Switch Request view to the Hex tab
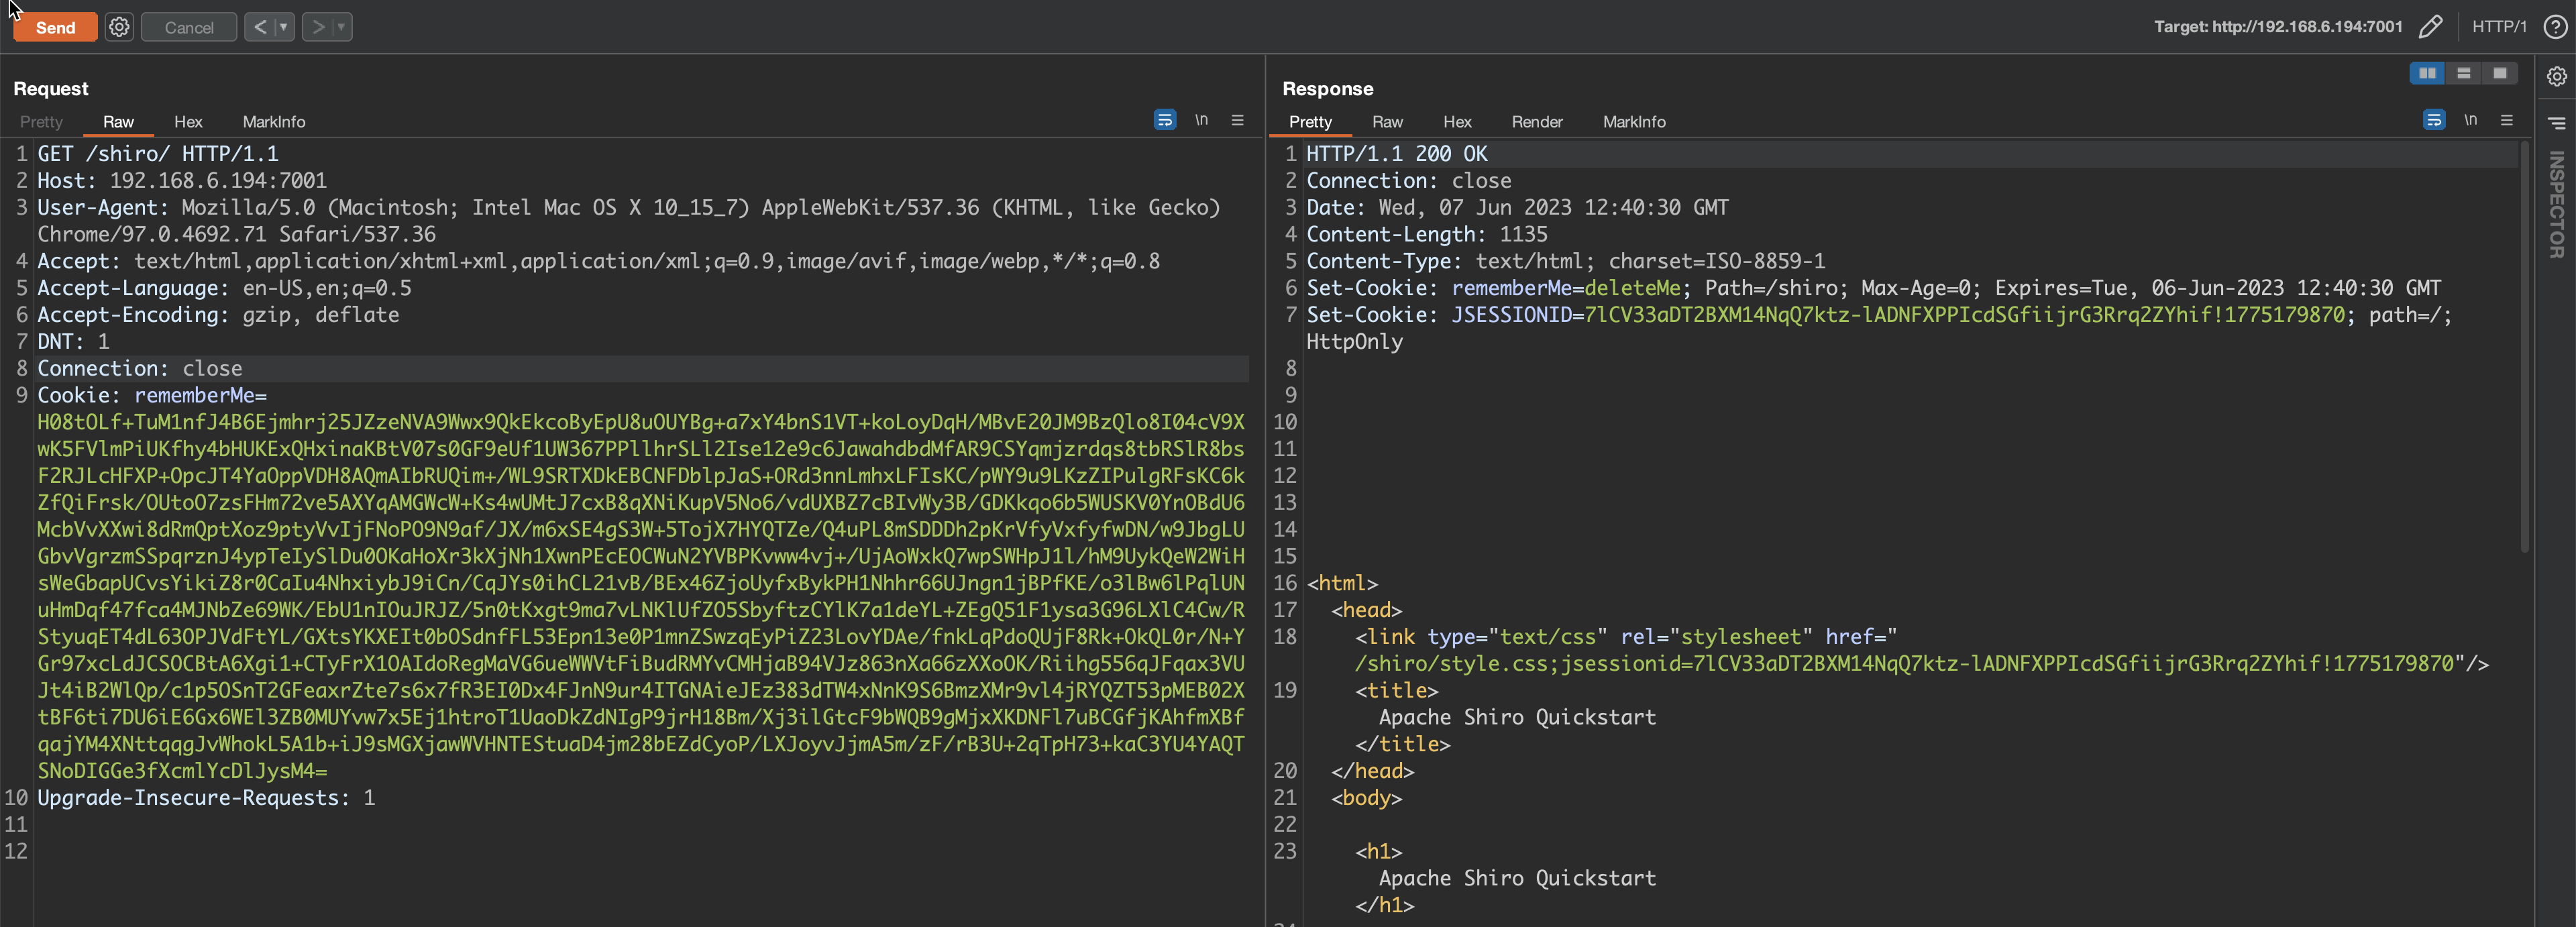The height and width of the screenshot is (927, 2576). (188, 122)
